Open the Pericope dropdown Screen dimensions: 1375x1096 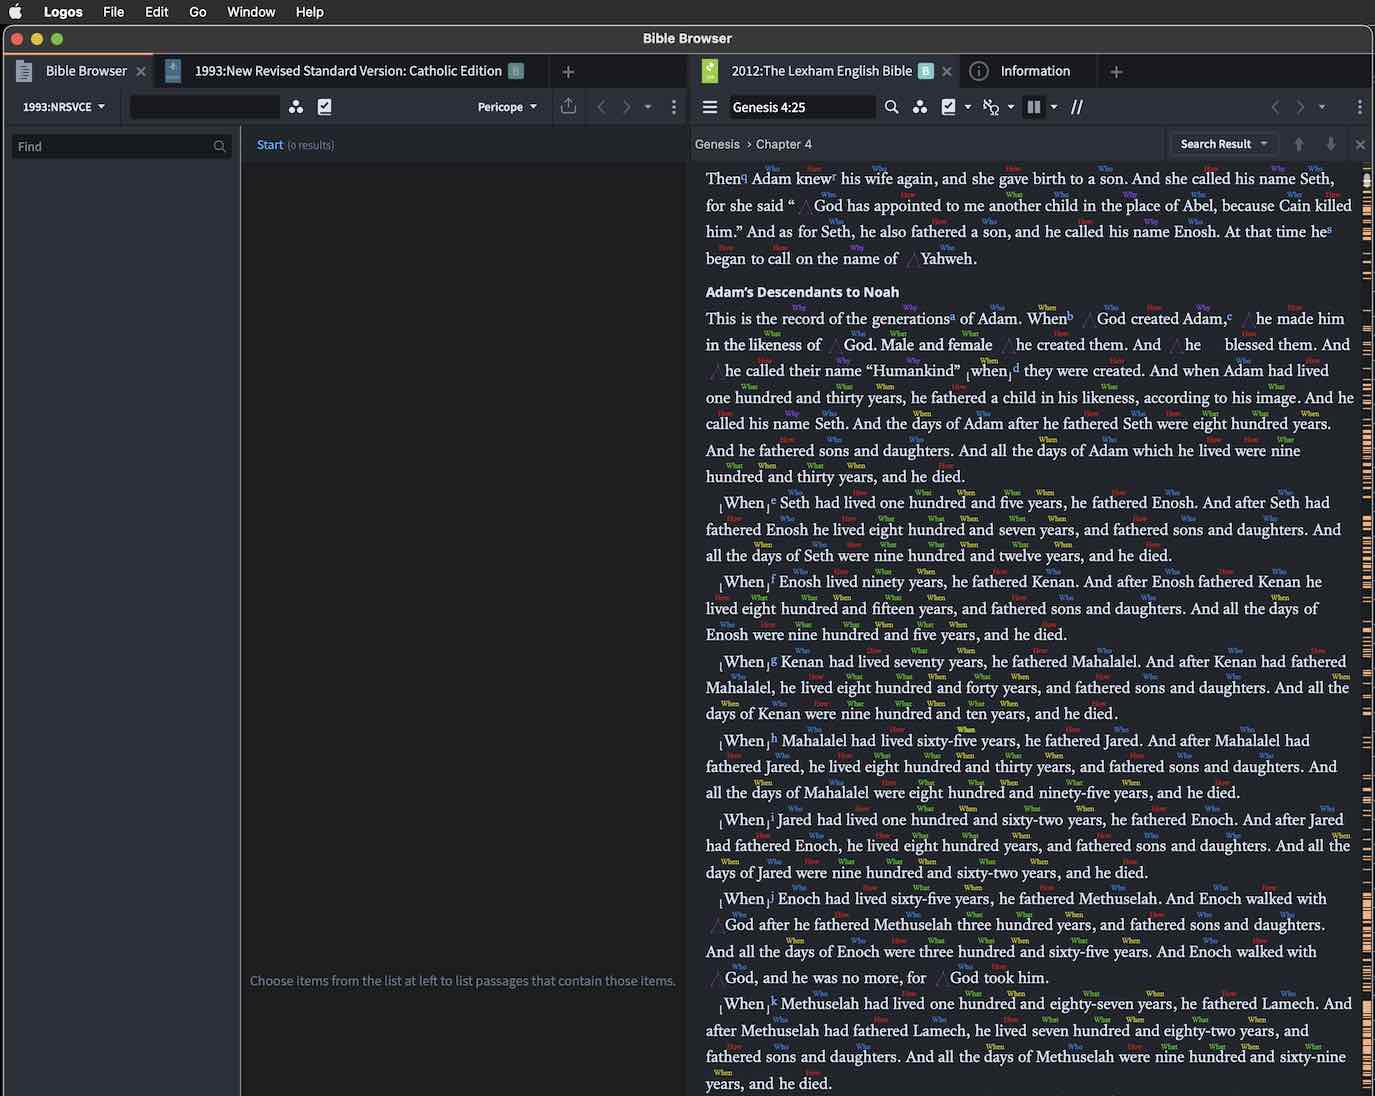coord(508,107)
